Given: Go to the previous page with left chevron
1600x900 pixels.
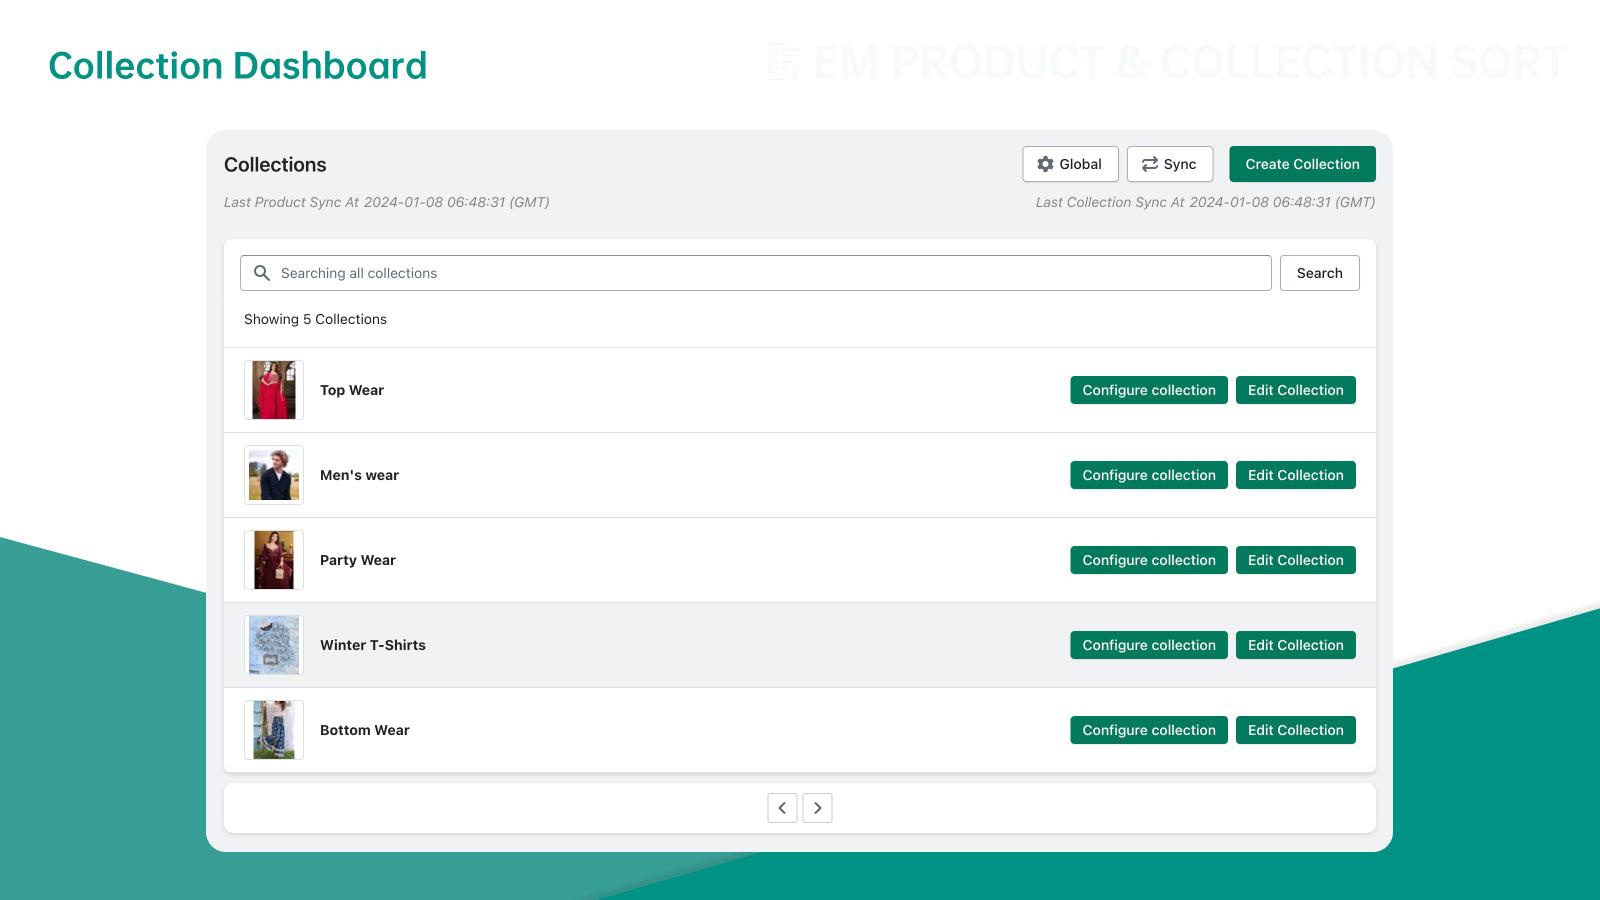Looking at the screenshot, I should [783, 808].
